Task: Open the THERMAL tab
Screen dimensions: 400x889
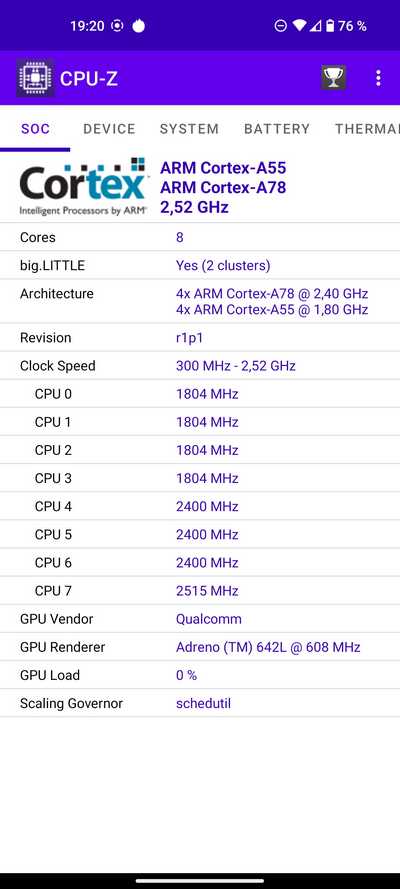Action: click(367, 129)
